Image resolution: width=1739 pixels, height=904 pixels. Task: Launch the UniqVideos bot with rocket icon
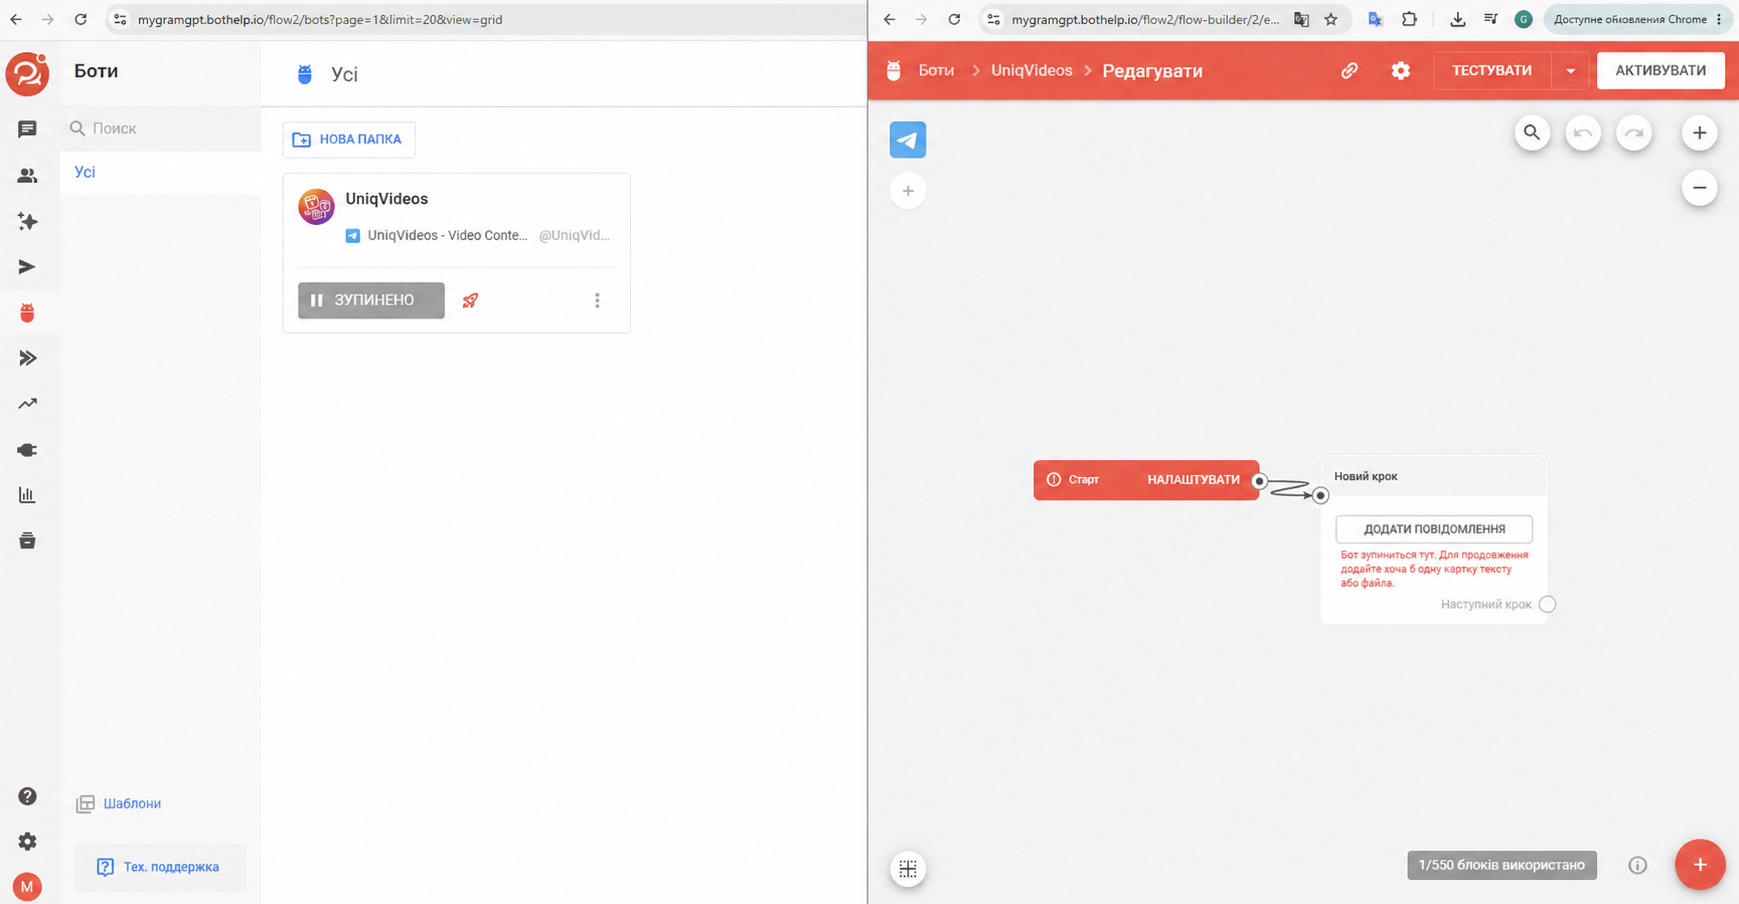[470, 300]
